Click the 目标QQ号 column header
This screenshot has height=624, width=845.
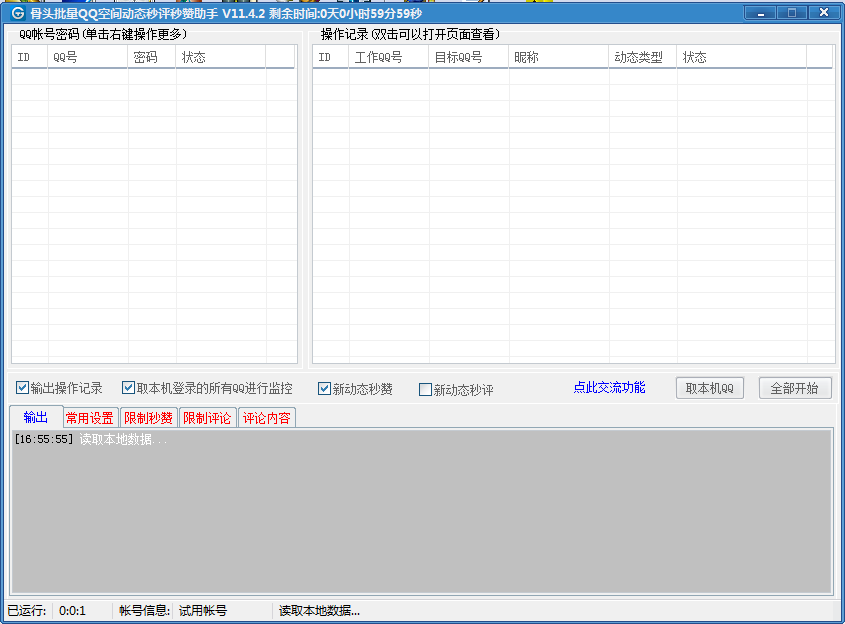[x=469, y=57]
